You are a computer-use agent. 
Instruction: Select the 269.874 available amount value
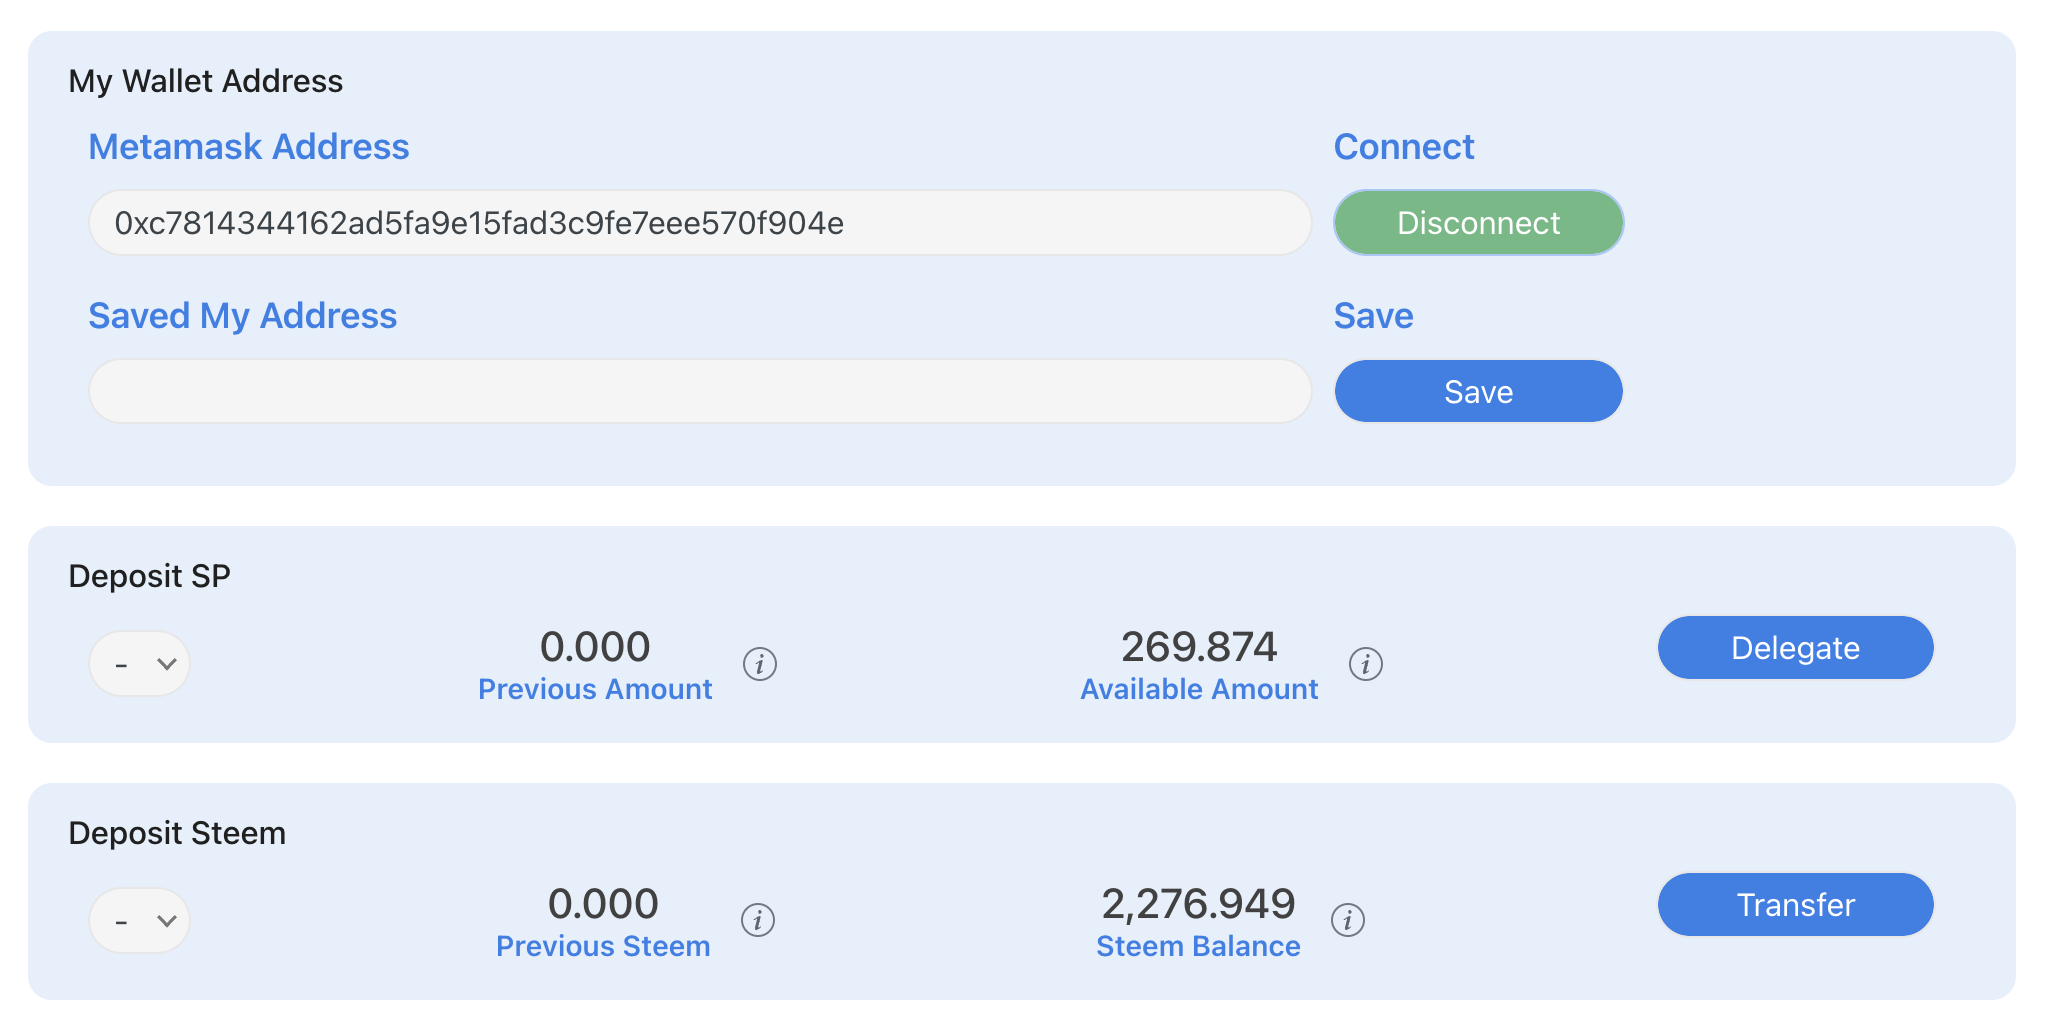click(1199, 647)
